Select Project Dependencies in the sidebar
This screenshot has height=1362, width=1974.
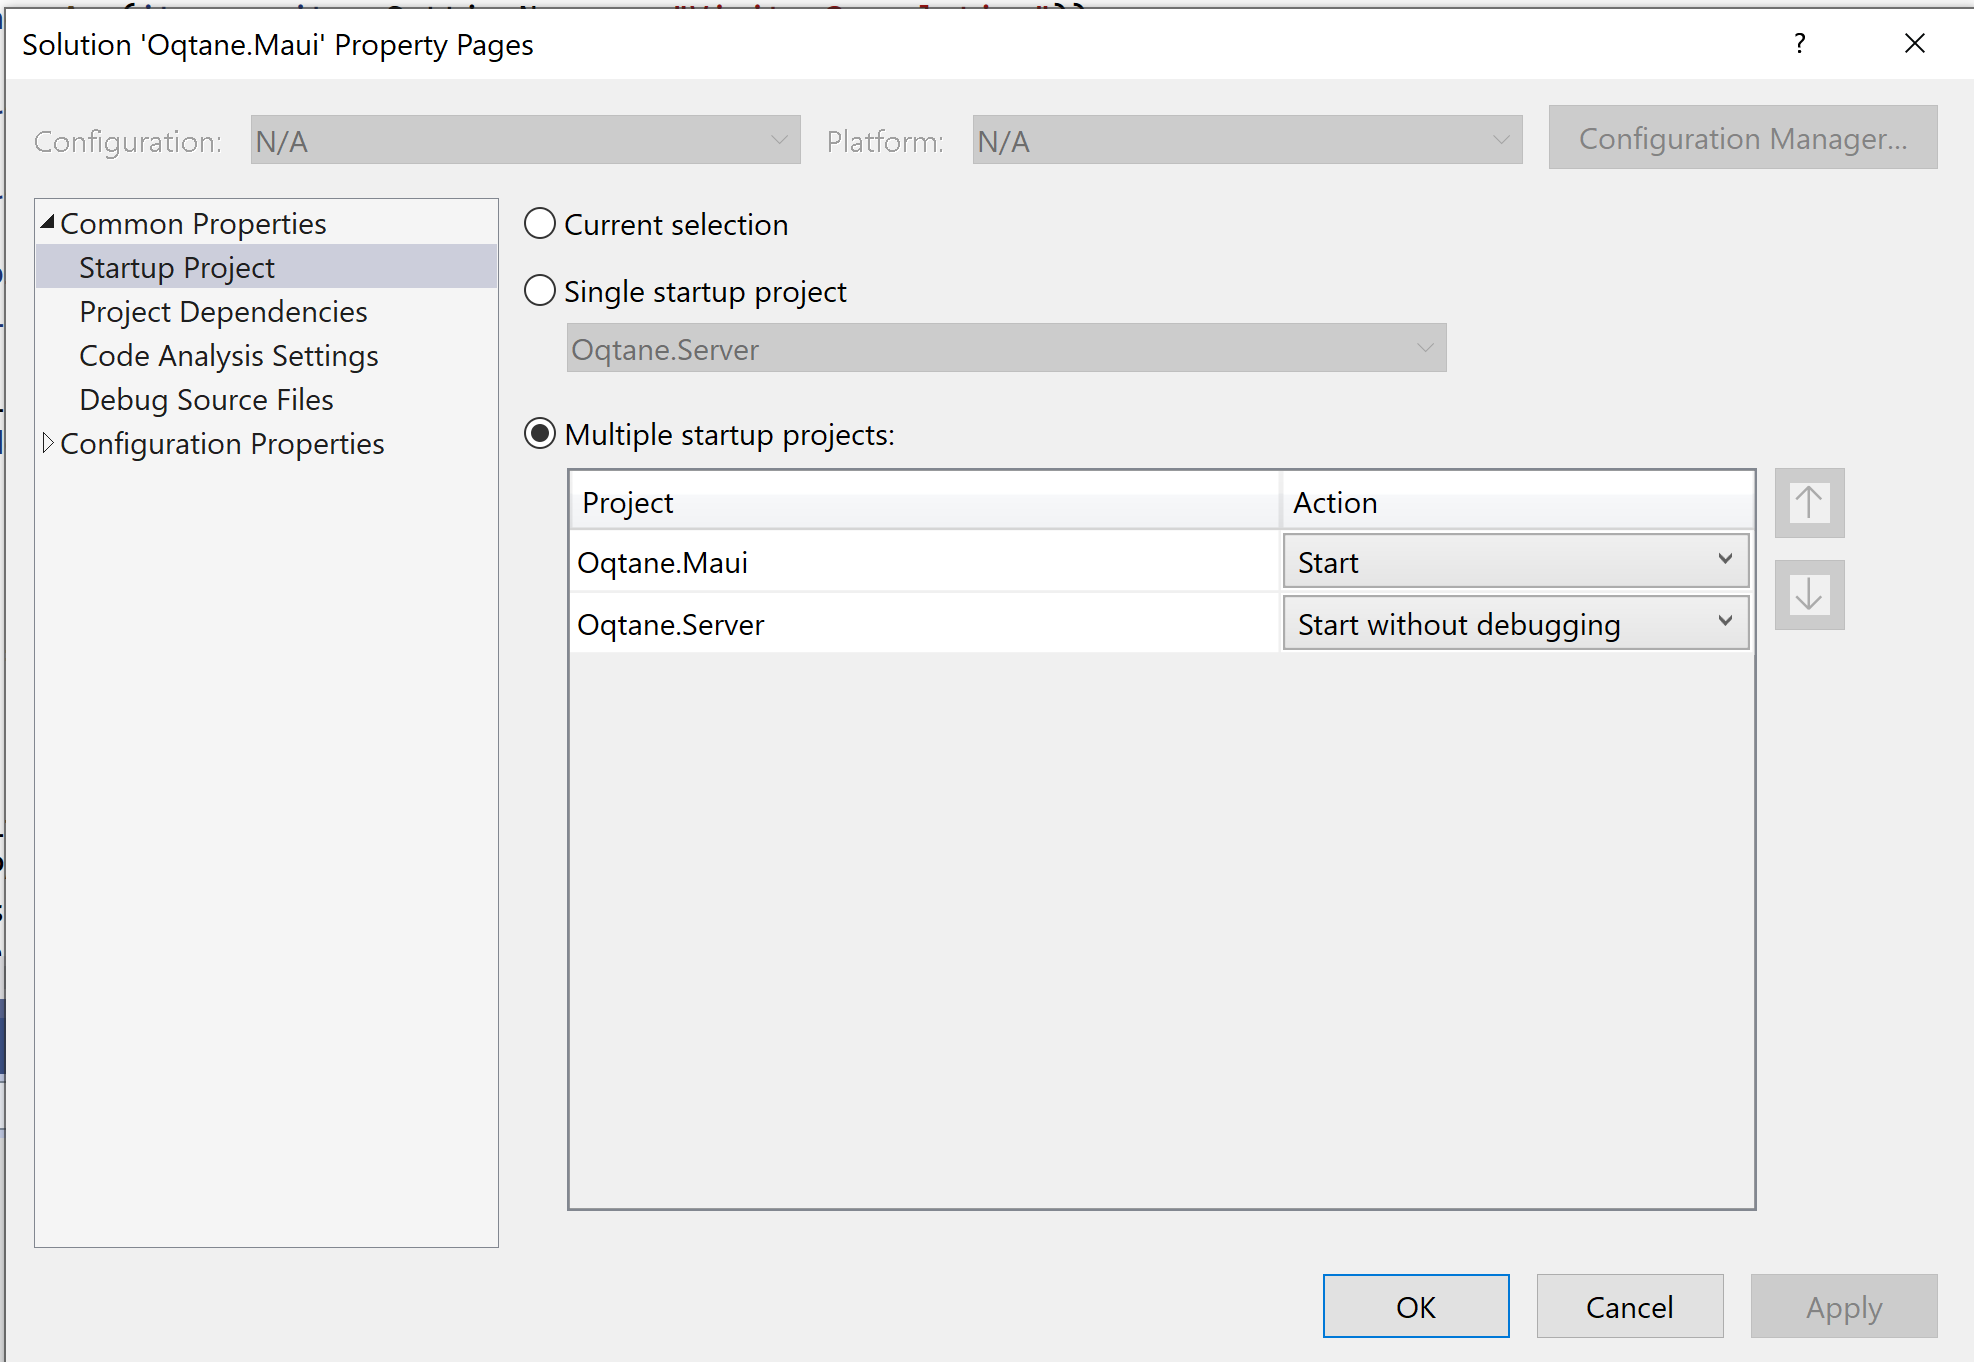click(222, 311)
